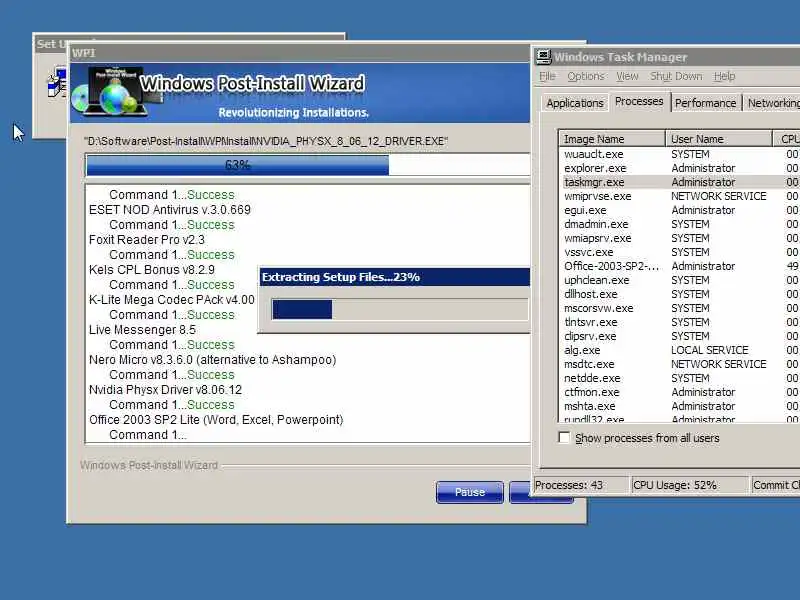This screenshot has width=800, height=600.
Task: Click the PHYSX driver installer path text
Action: (266, 141)
